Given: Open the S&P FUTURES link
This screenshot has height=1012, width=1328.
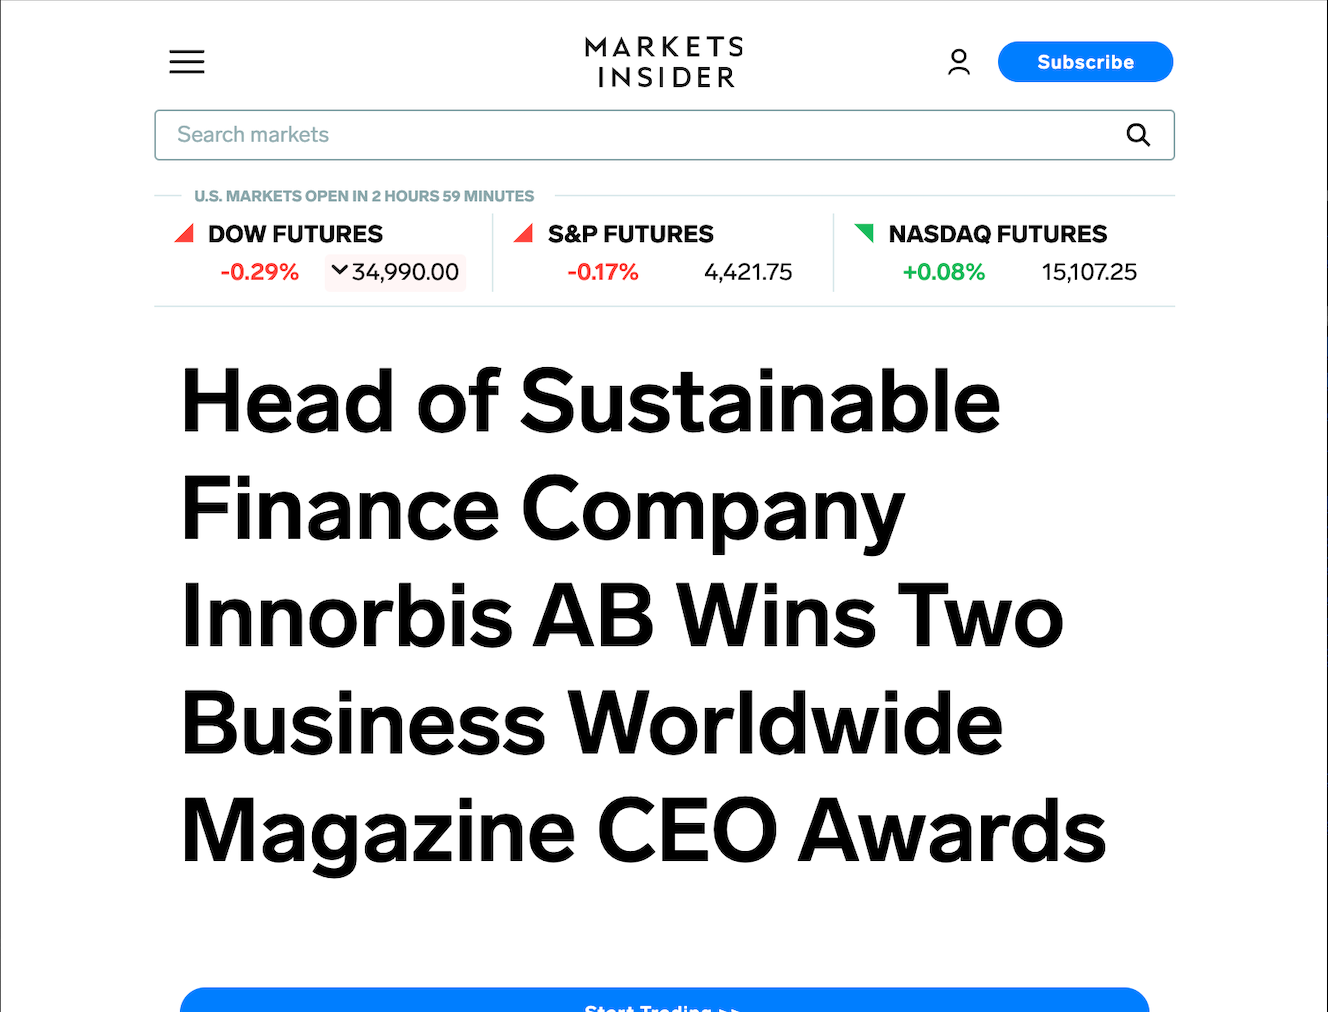Looking at the screenshot, I should pyautogui.click(x=630, y=234).
